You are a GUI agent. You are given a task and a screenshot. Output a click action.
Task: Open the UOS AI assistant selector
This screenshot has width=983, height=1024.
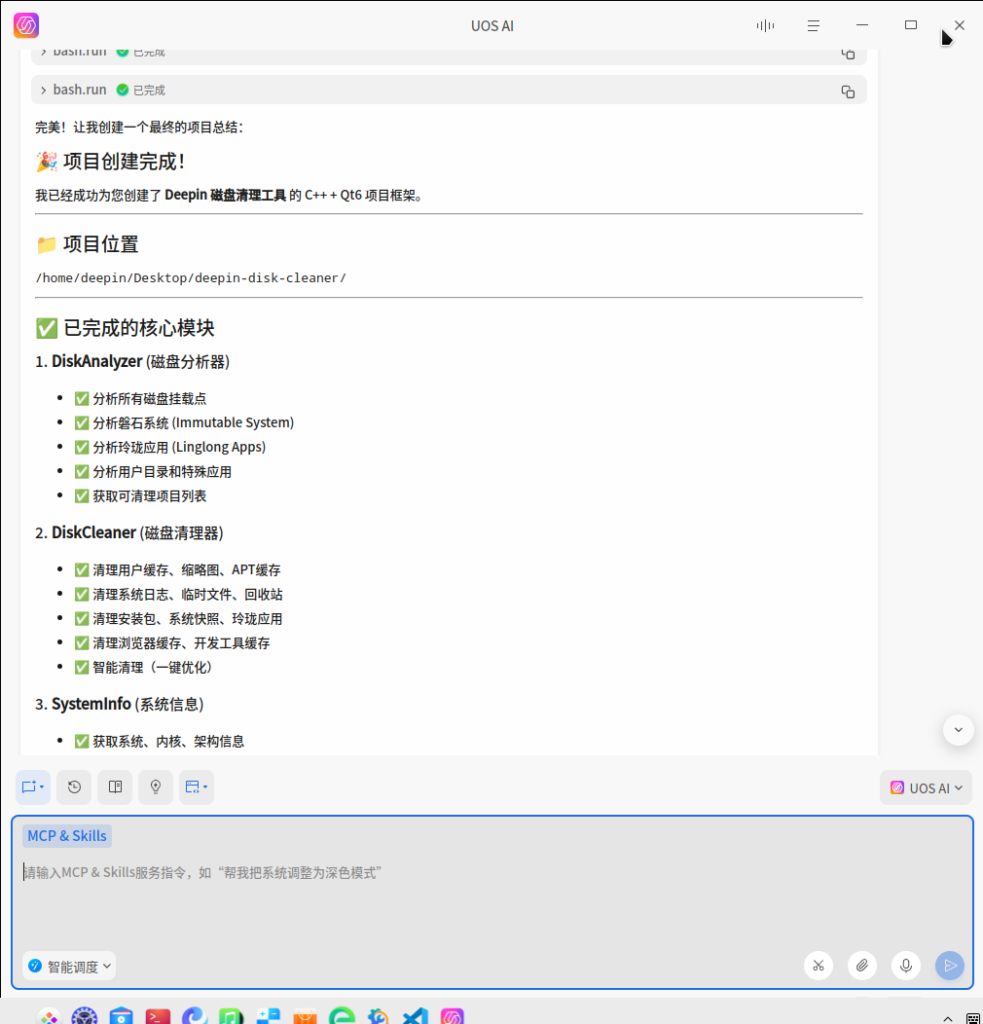coord(926,788)
